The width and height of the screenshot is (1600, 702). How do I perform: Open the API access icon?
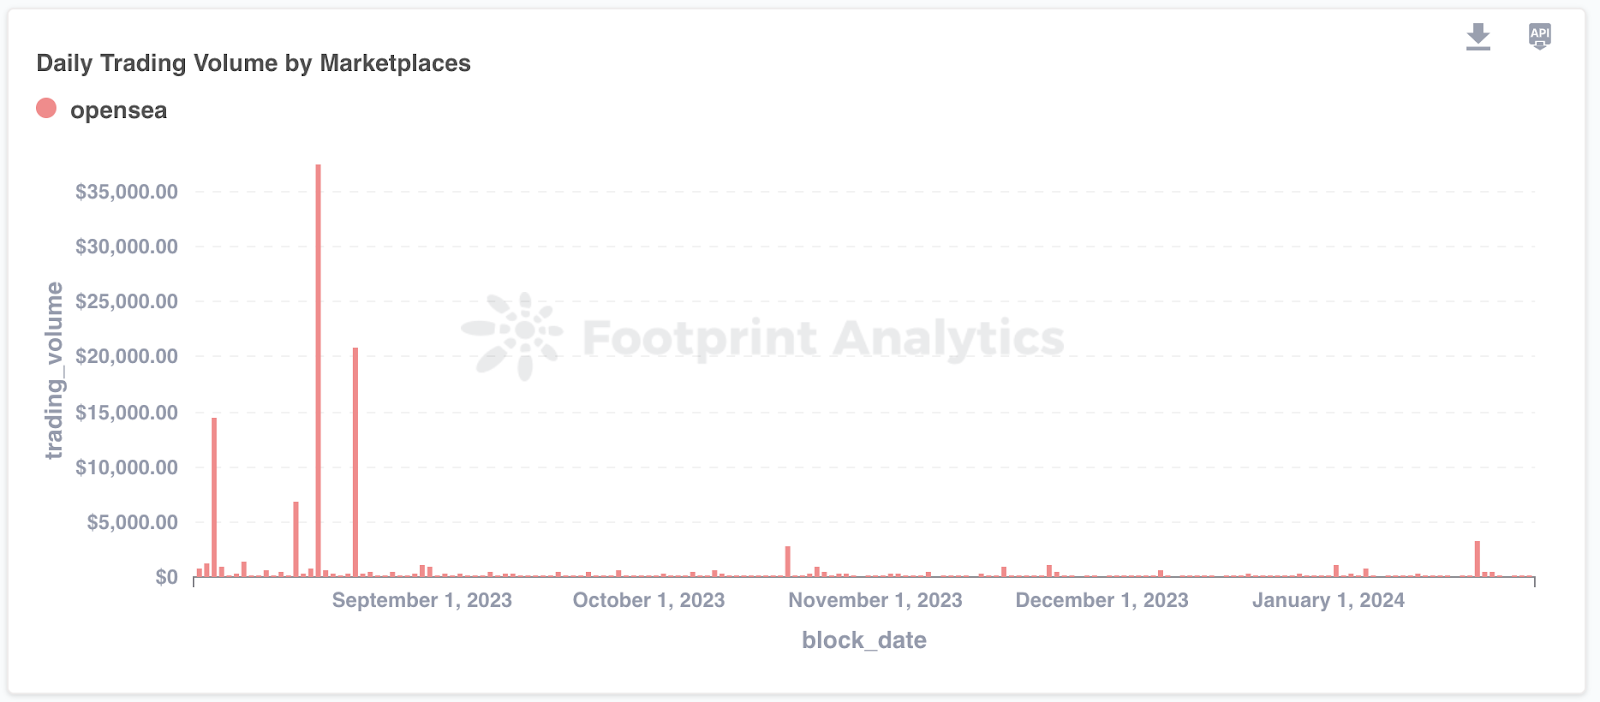[1540, 36]
